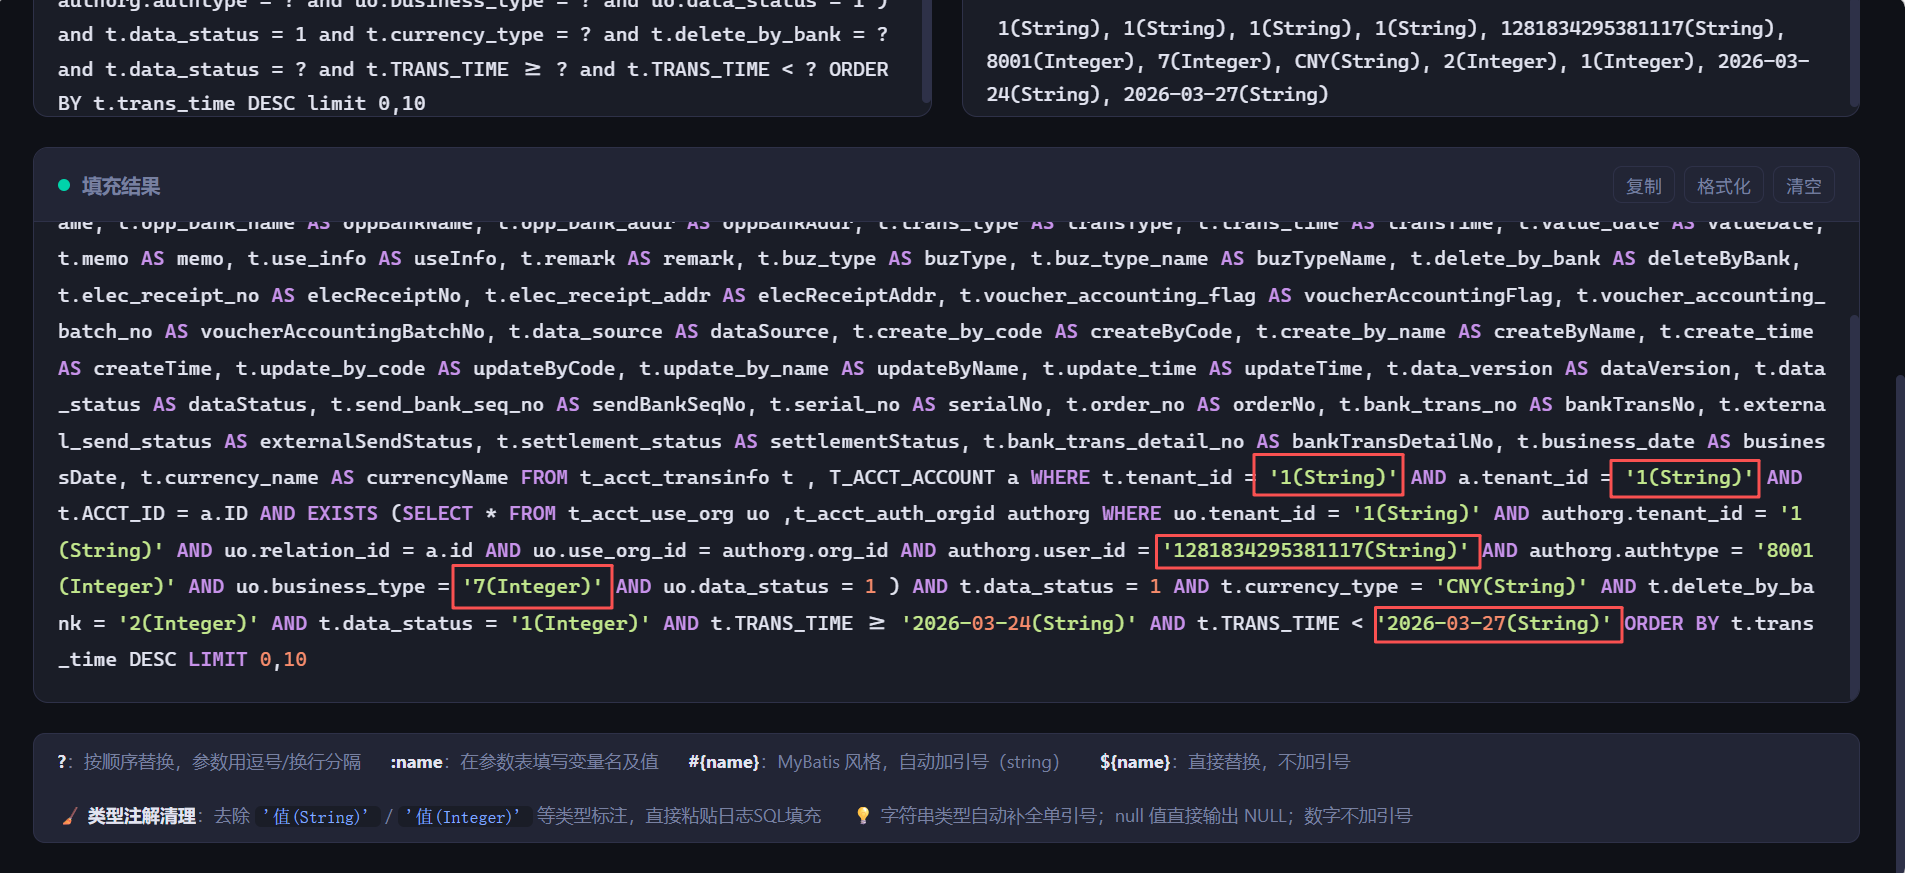
Task: Click the 复制 button in result panel
Action: [1643, 186]
